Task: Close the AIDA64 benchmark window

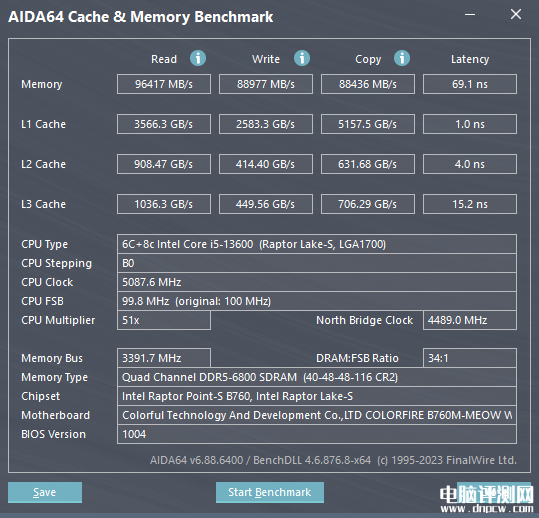Action: coord(516,14)
